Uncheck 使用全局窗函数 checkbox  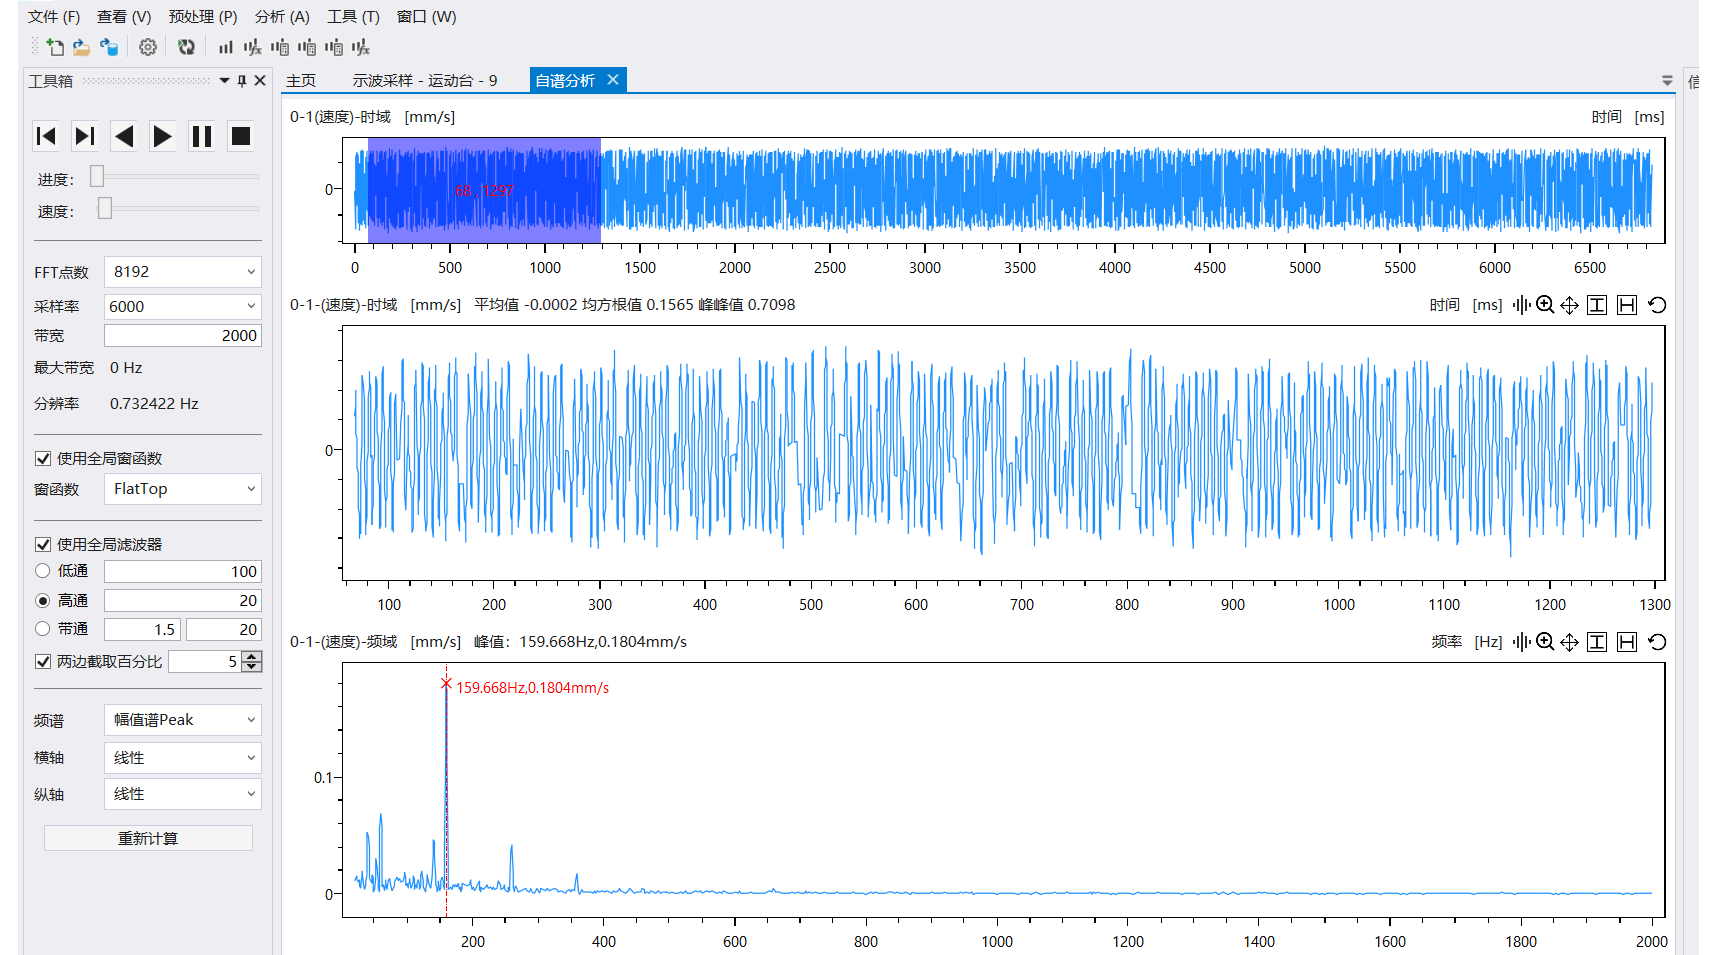pos(43,459)
